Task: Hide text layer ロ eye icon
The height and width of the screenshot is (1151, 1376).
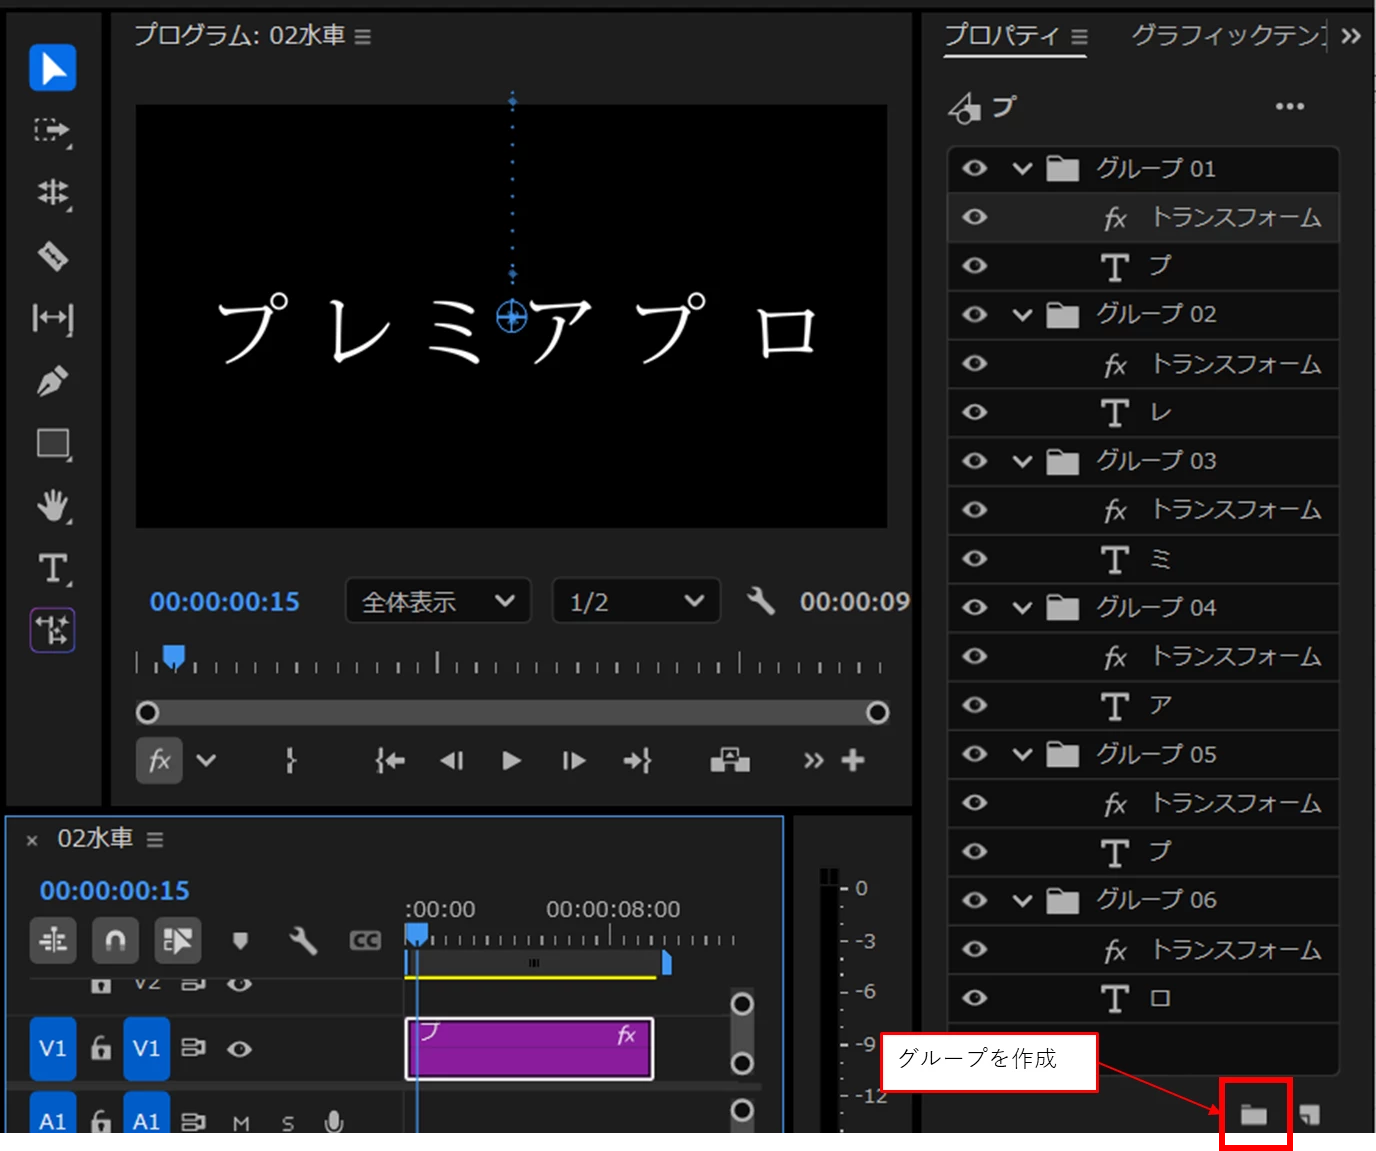Action: click(x=975, y=998)
